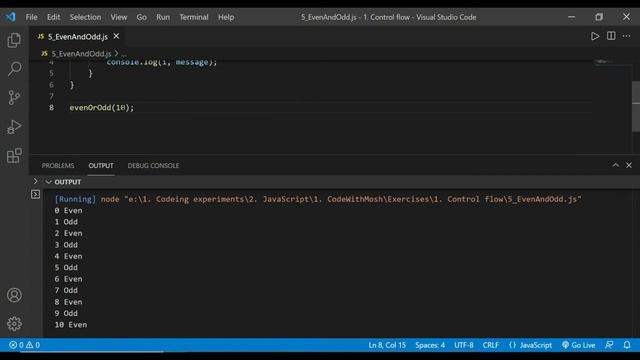Click the feedback icon in status bar

(x=609, y=345)
